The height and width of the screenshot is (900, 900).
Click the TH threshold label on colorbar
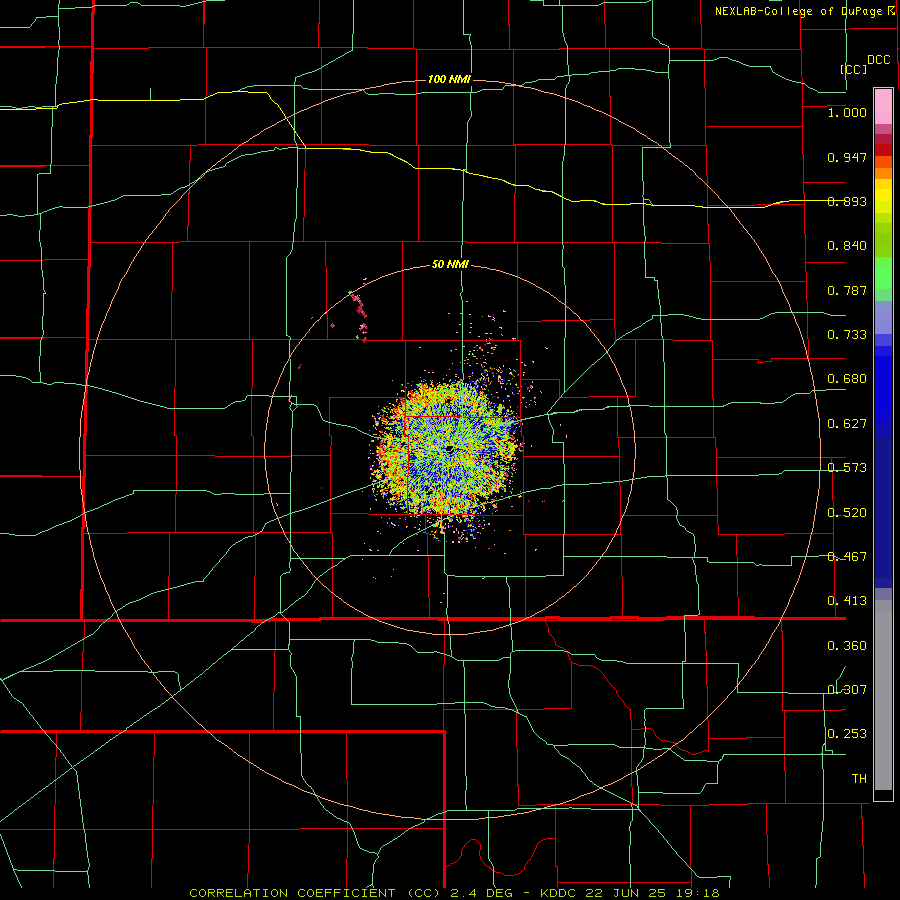point(859,779)
